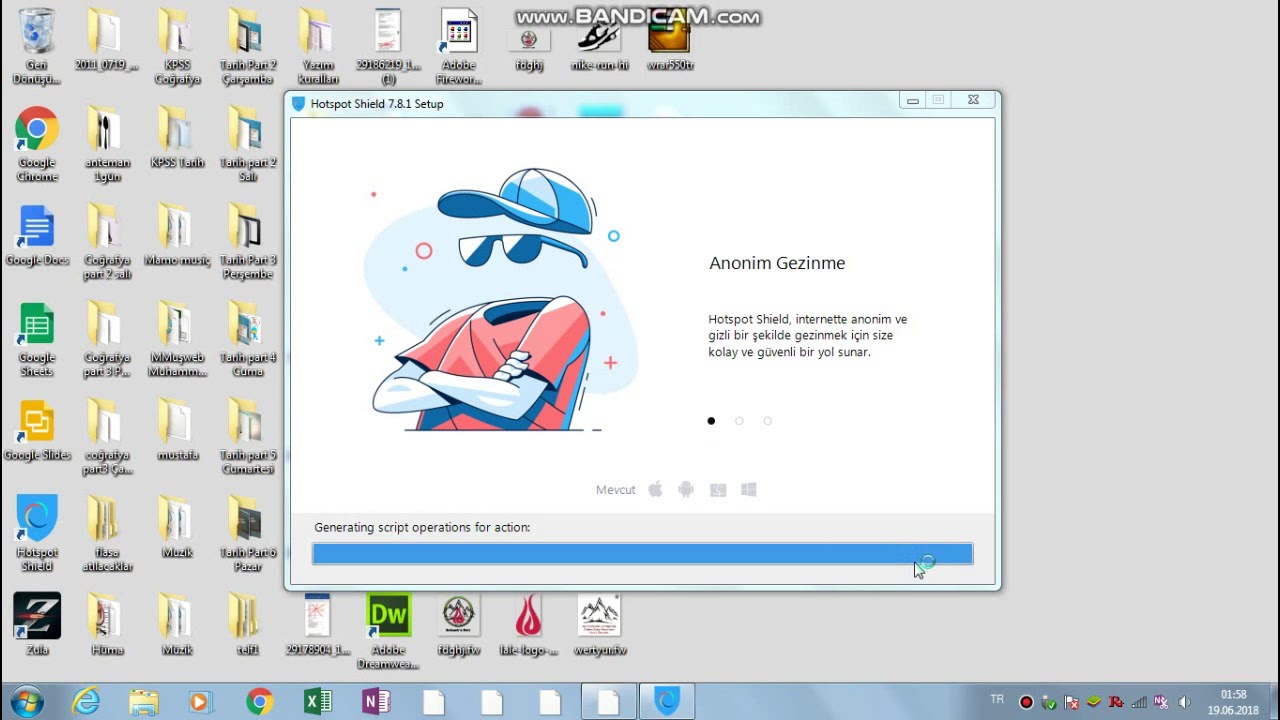1280x720 pixels.
Task: Open Excel from the taskbar
Action: pos(318,702)
